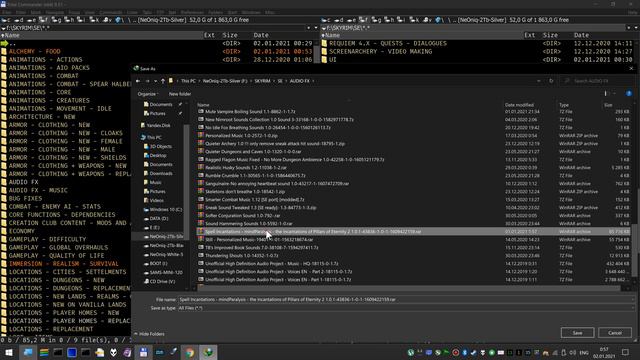The height and width of the screenshot is (360, 640).
Task: Sort right panel by Size column
Action: coord(551,36)
